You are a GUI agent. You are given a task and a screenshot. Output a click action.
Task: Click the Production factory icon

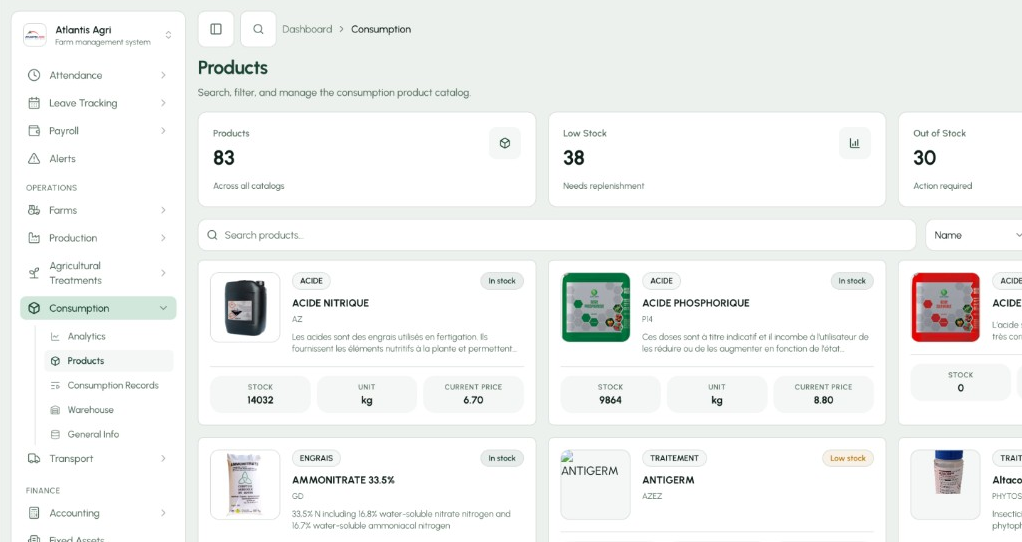tap(34, 238)
